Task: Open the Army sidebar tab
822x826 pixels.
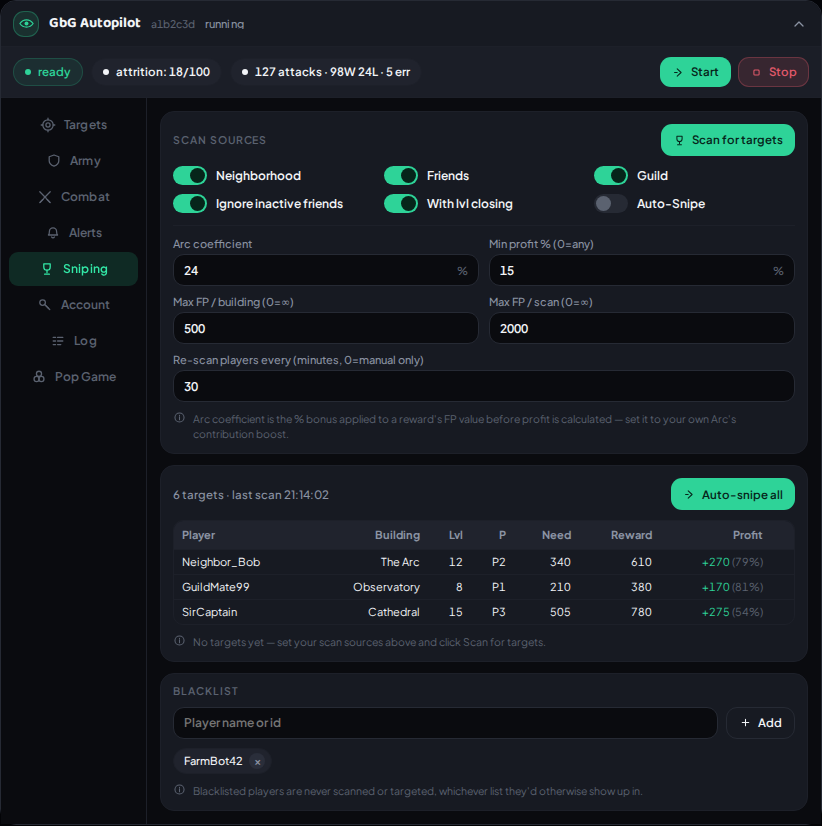Action: click(74, 161)
